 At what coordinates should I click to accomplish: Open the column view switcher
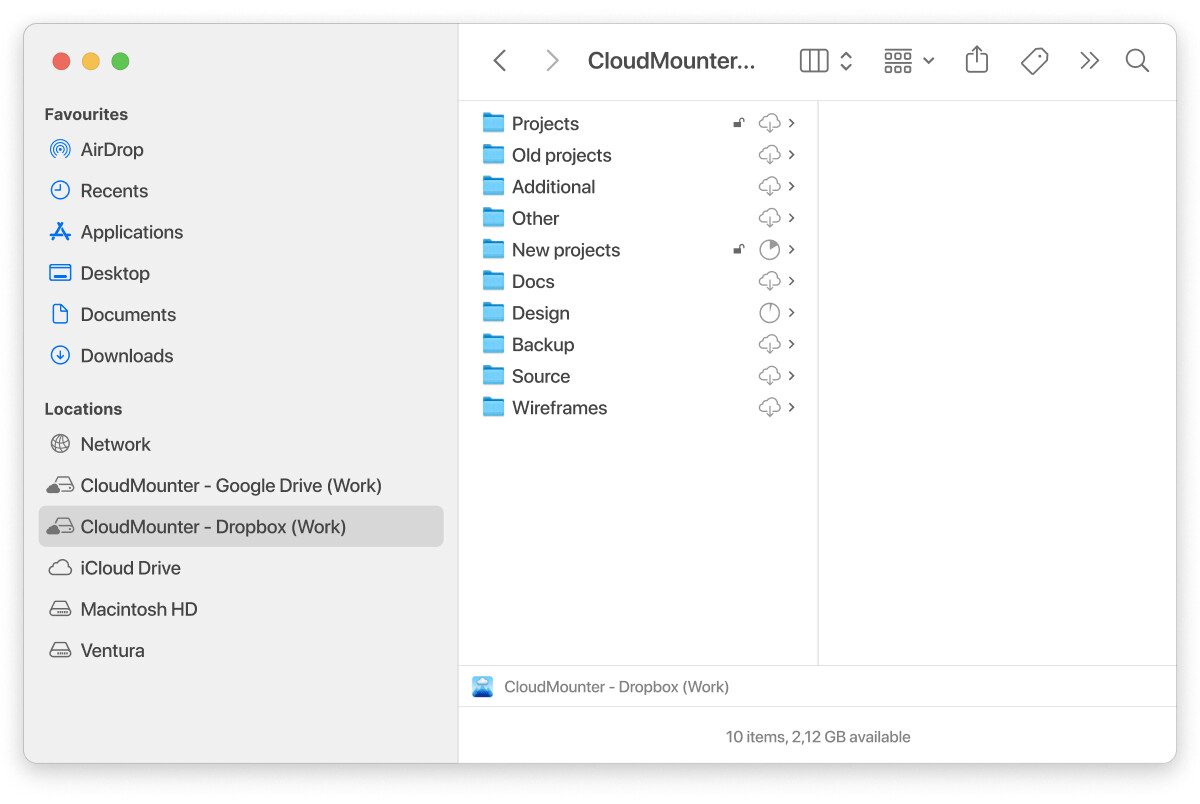click(x=826, y=61)
